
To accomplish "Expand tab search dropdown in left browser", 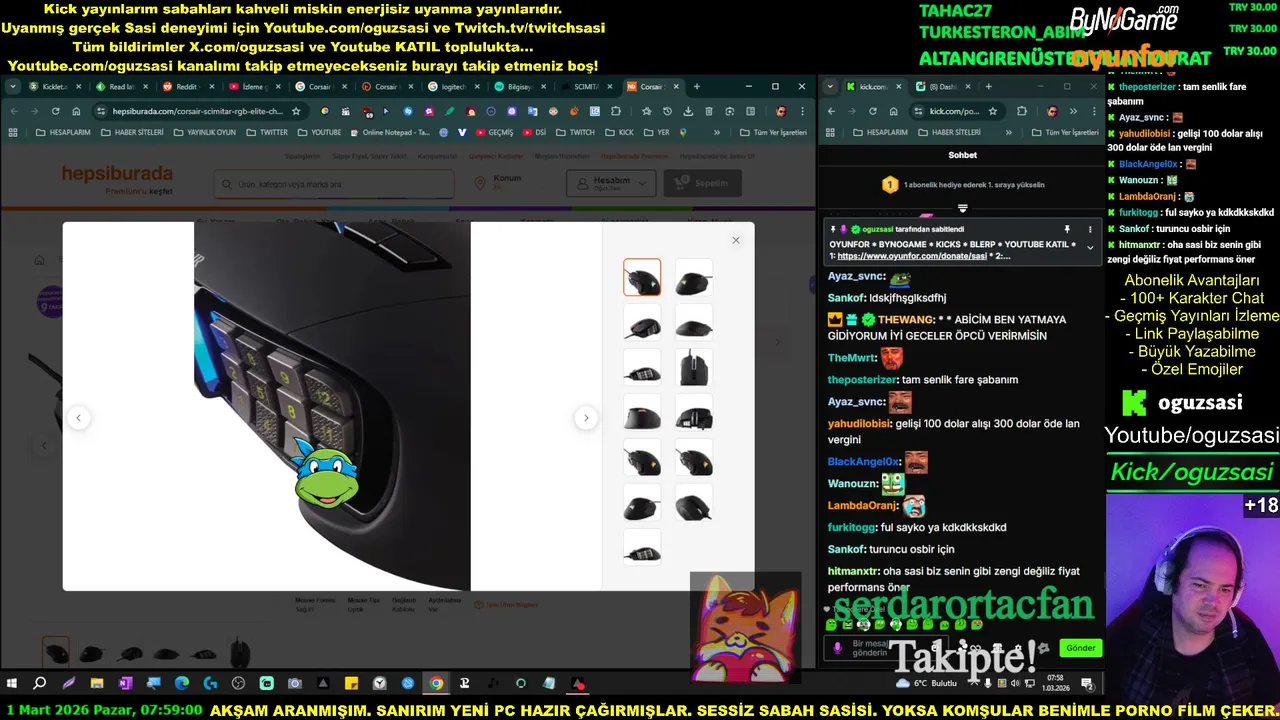I will [x=14, y=87].
